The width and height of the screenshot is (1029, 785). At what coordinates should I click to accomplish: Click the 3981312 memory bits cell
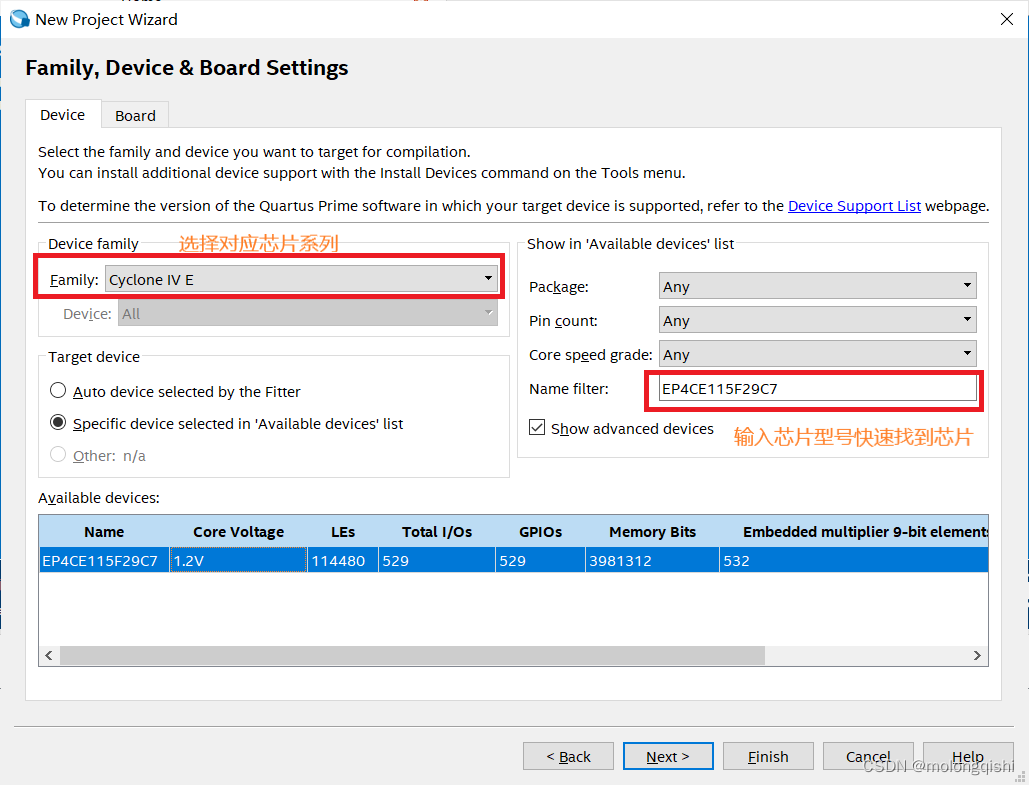tap(652, 560)
